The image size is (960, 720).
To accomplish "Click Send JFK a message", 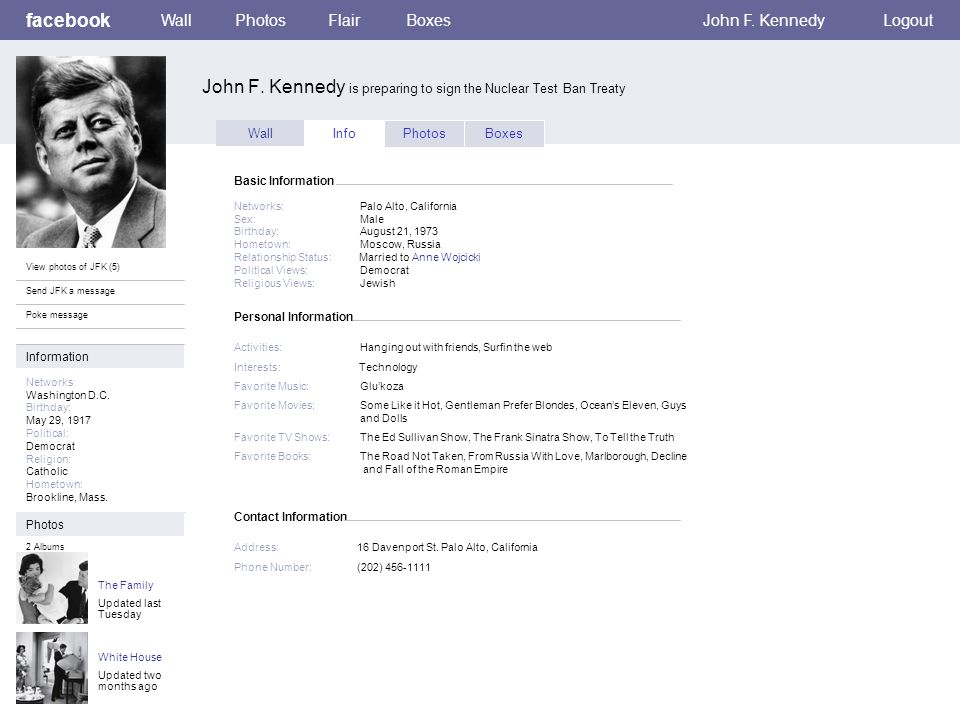I will [70, 291].
